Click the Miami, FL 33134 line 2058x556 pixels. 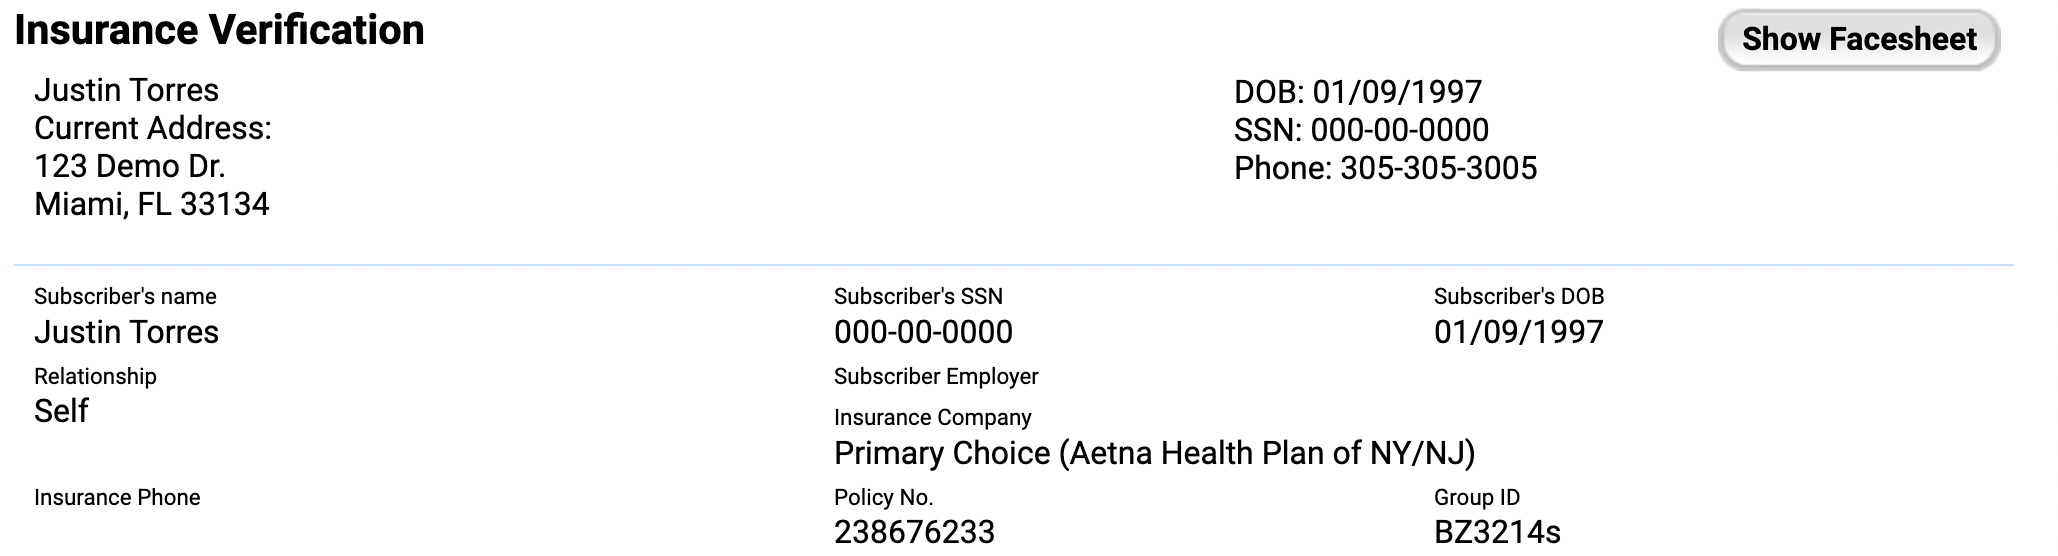point(151,204)
